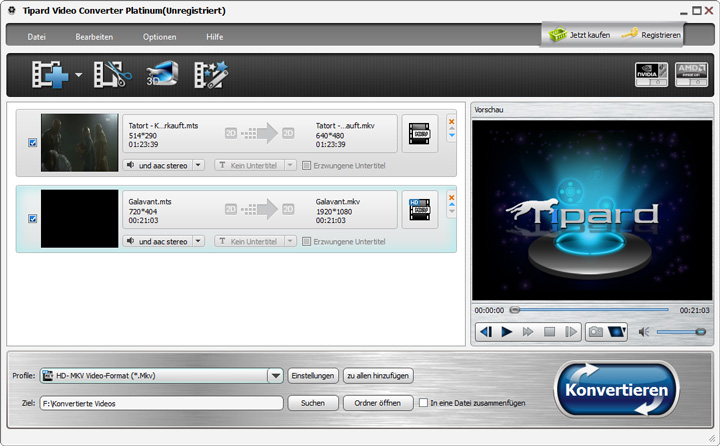Mute the preview speaker icon
The height and width of the screenshot is (446, 720).
point(644,332)
